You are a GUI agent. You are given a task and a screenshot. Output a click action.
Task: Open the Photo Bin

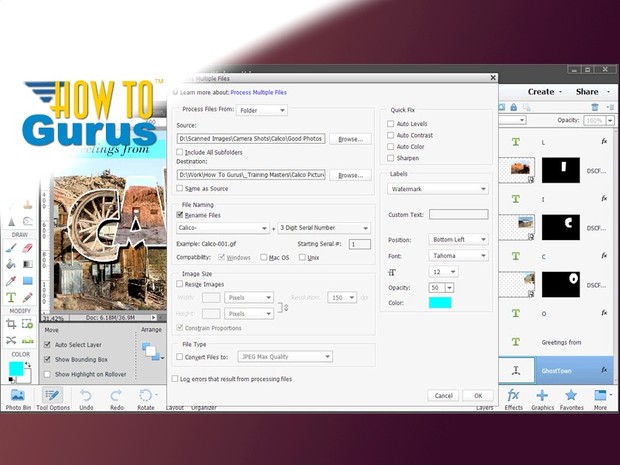pos(18,399)
